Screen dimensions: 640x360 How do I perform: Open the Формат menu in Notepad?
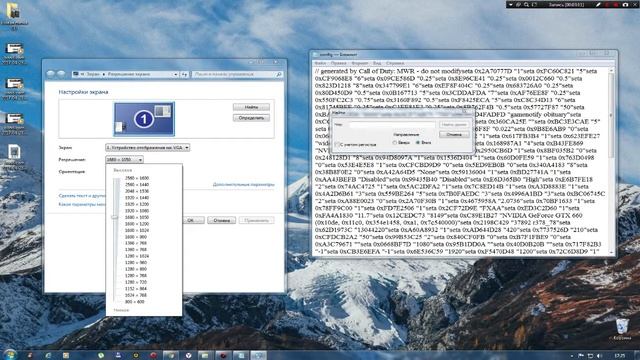[360, 63]
